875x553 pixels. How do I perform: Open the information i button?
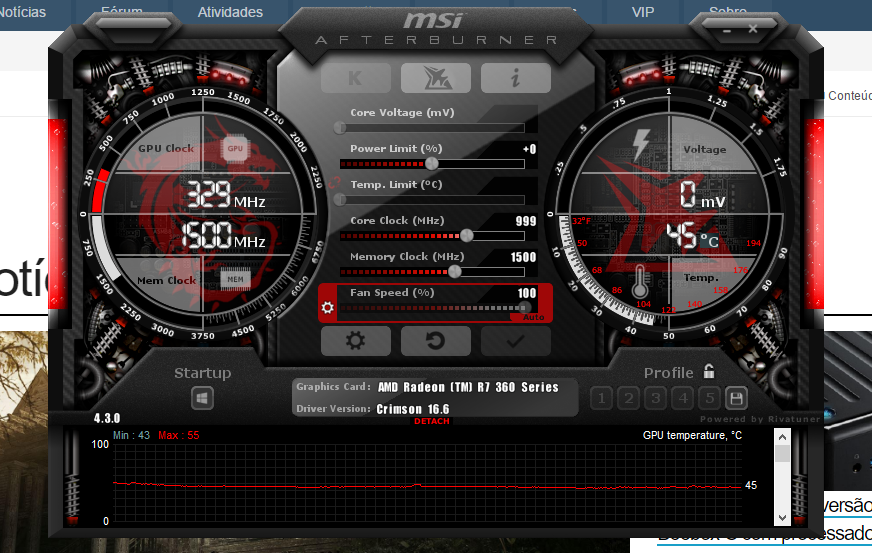point(515,78)
